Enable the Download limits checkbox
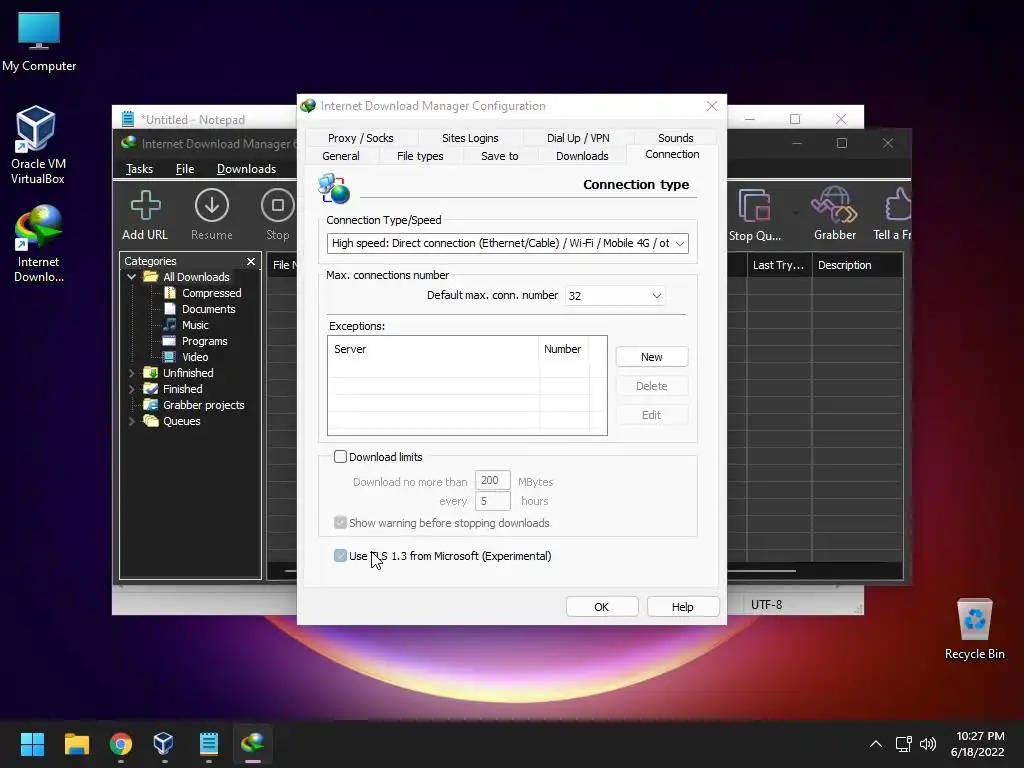 340,456
